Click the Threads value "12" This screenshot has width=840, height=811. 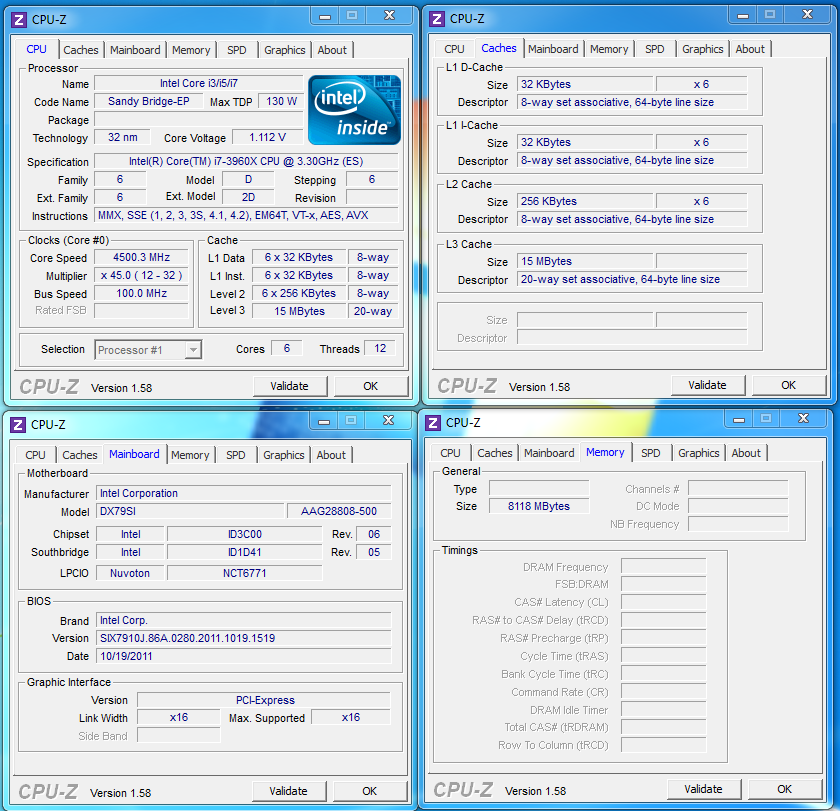pyautogui.click(x=380, y=348)
